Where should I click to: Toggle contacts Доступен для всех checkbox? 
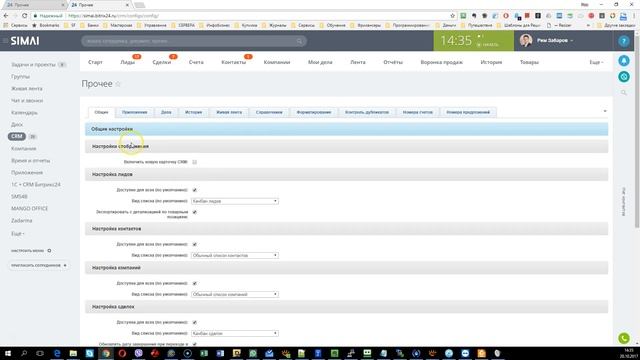195,244
